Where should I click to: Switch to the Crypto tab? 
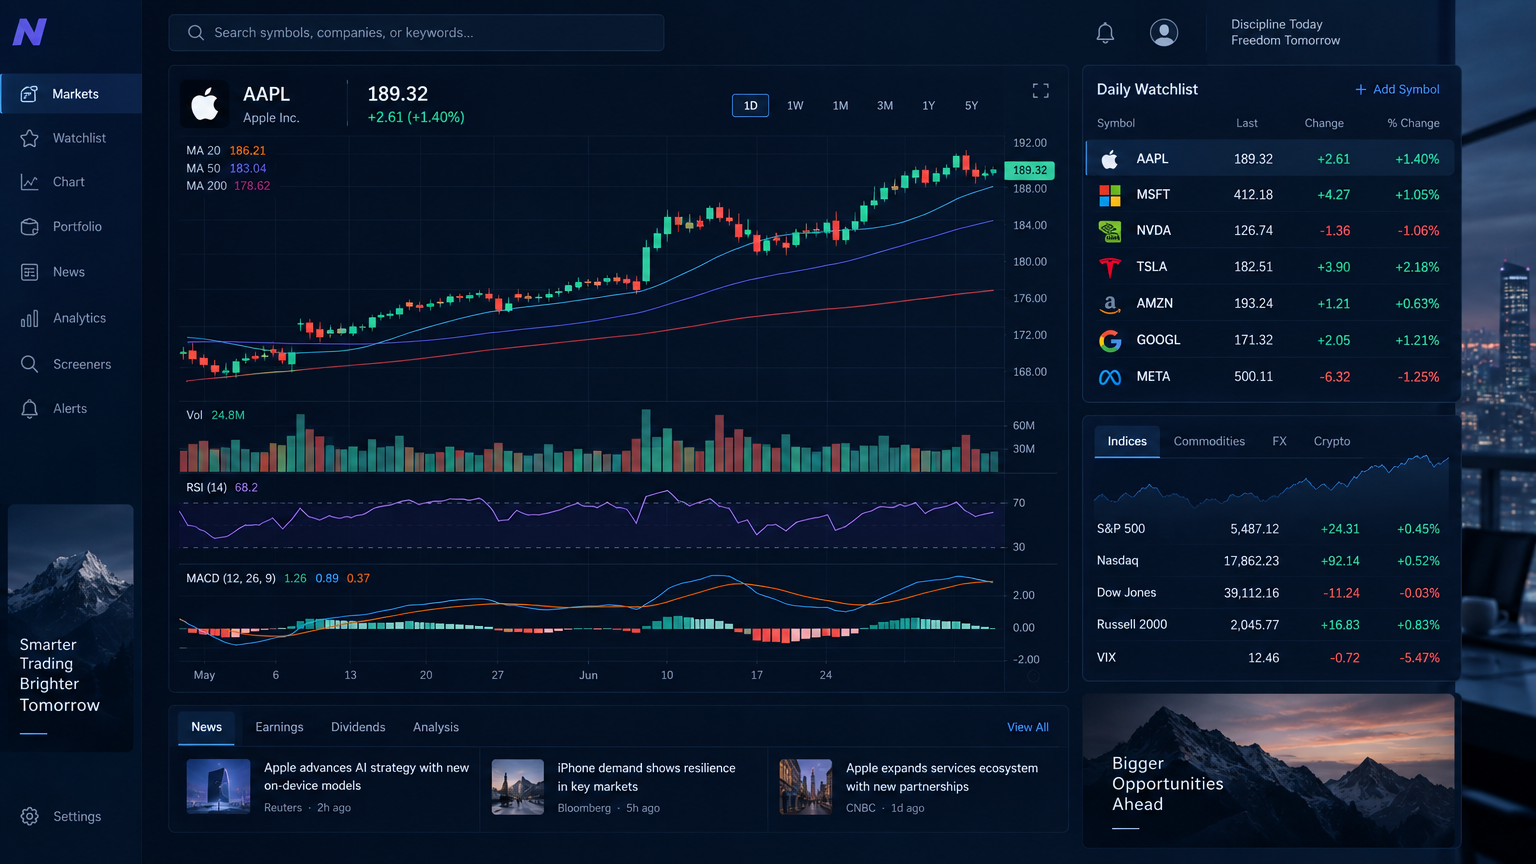[x=1332, y=441]
